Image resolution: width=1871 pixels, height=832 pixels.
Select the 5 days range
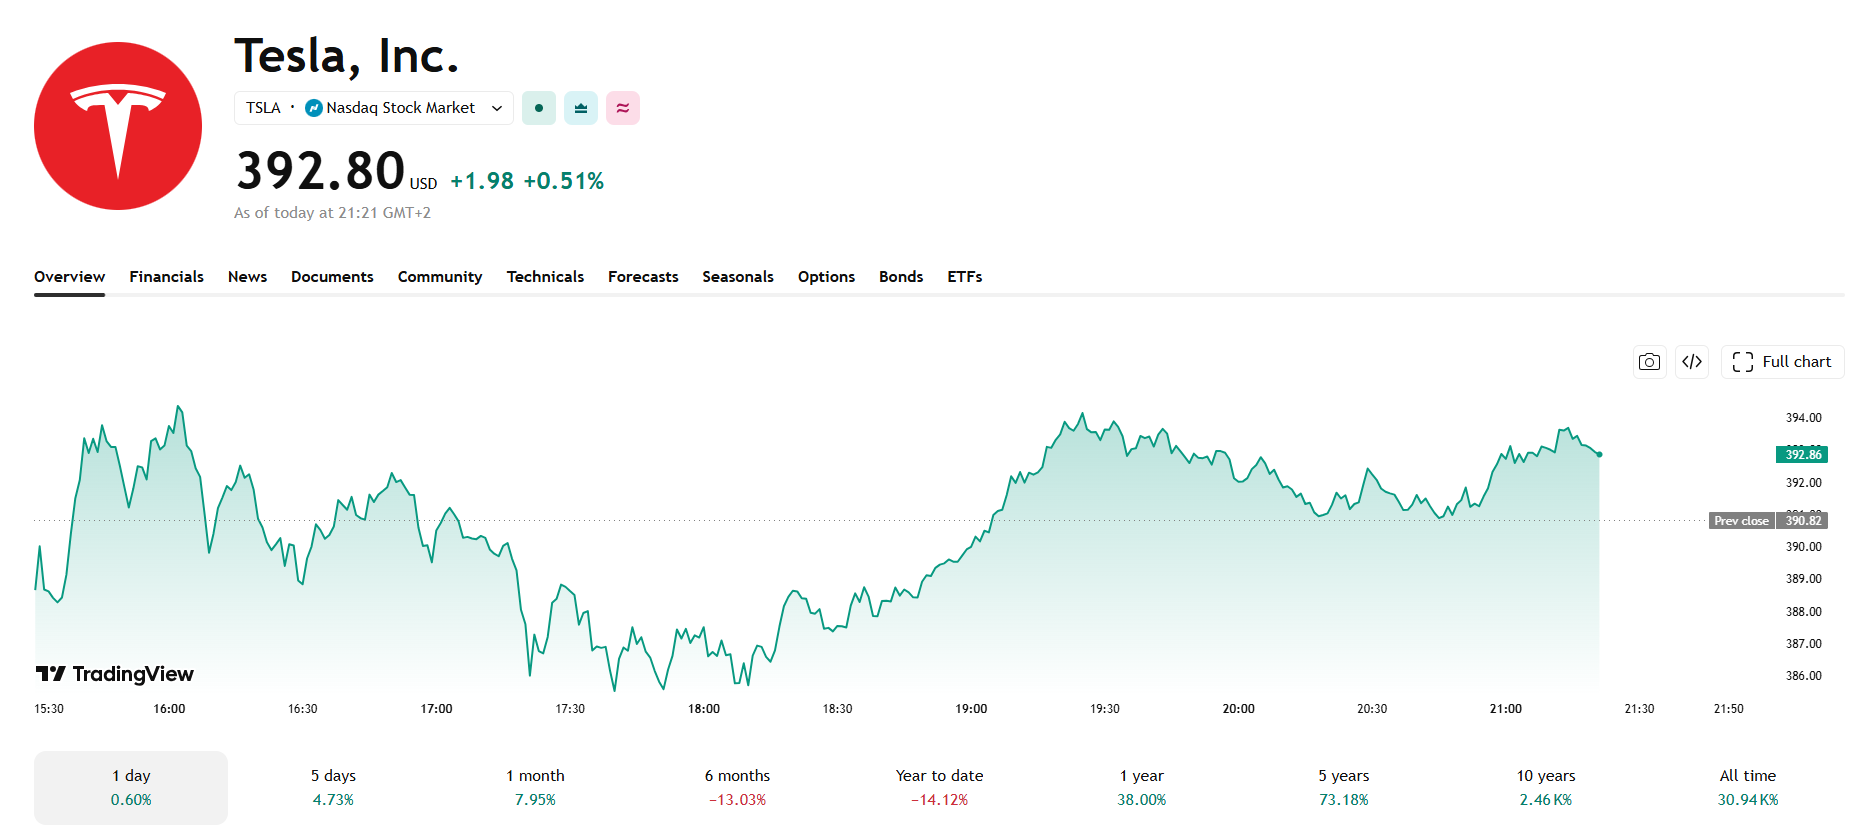coord(333,788)
